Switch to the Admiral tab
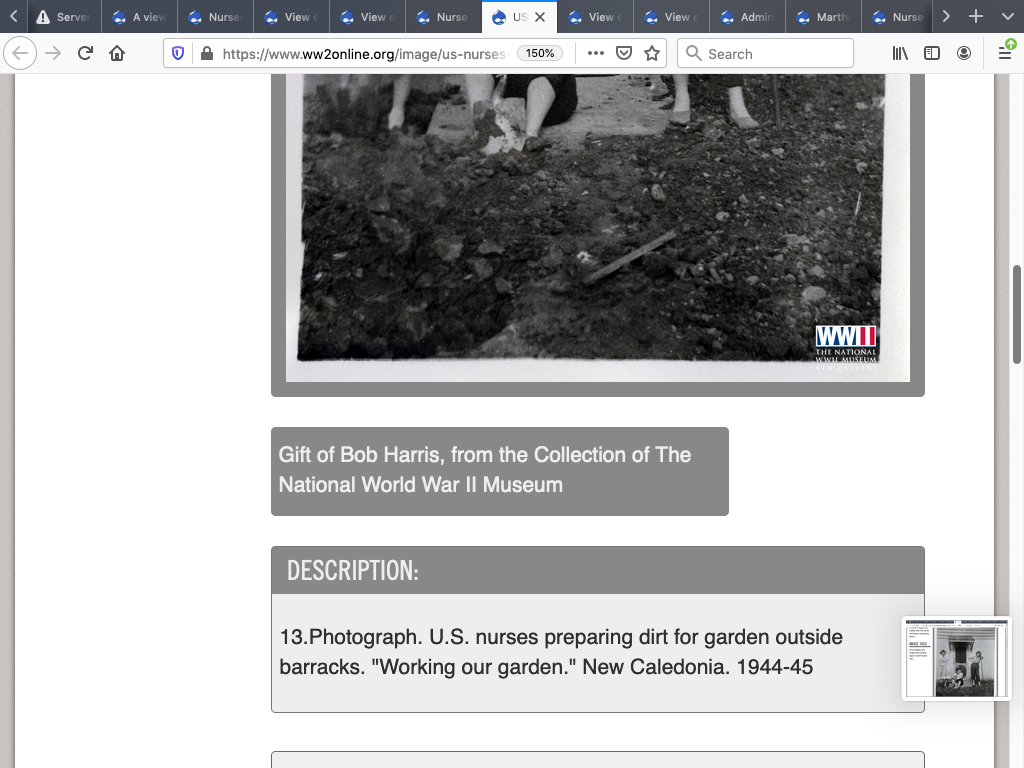 [x=748, y=17]
